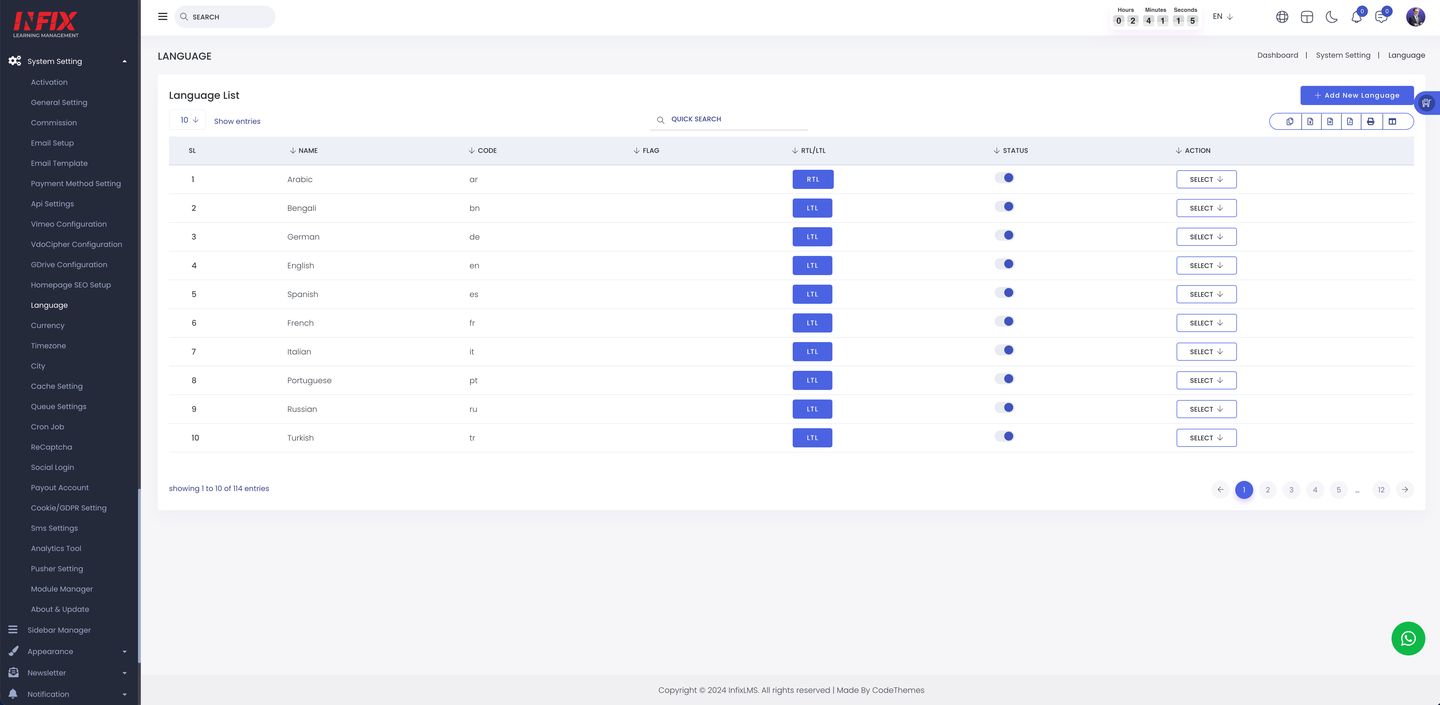The width and height of the screenshot is (1440, 705).
Task: Click the Add New Language button
Action: pyautogui.click(x=1357, y=95)
